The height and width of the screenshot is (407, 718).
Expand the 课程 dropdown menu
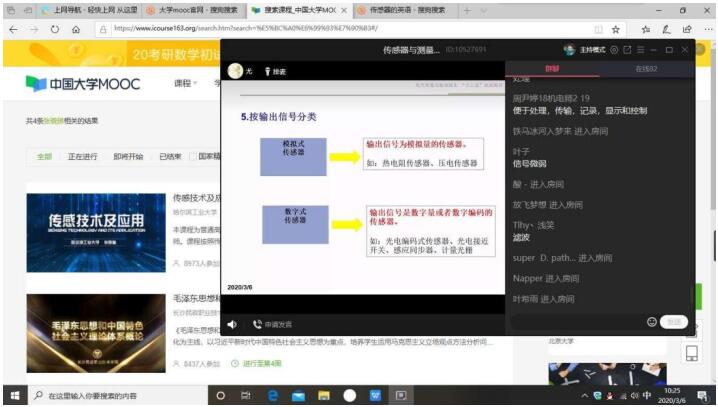click(x=185, y=83)
